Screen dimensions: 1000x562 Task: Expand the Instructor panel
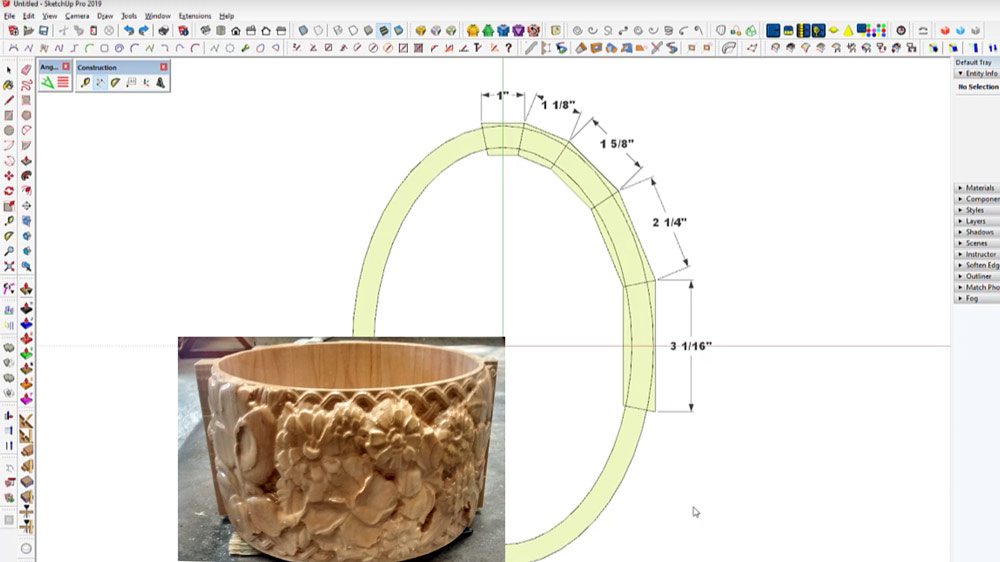976,254
